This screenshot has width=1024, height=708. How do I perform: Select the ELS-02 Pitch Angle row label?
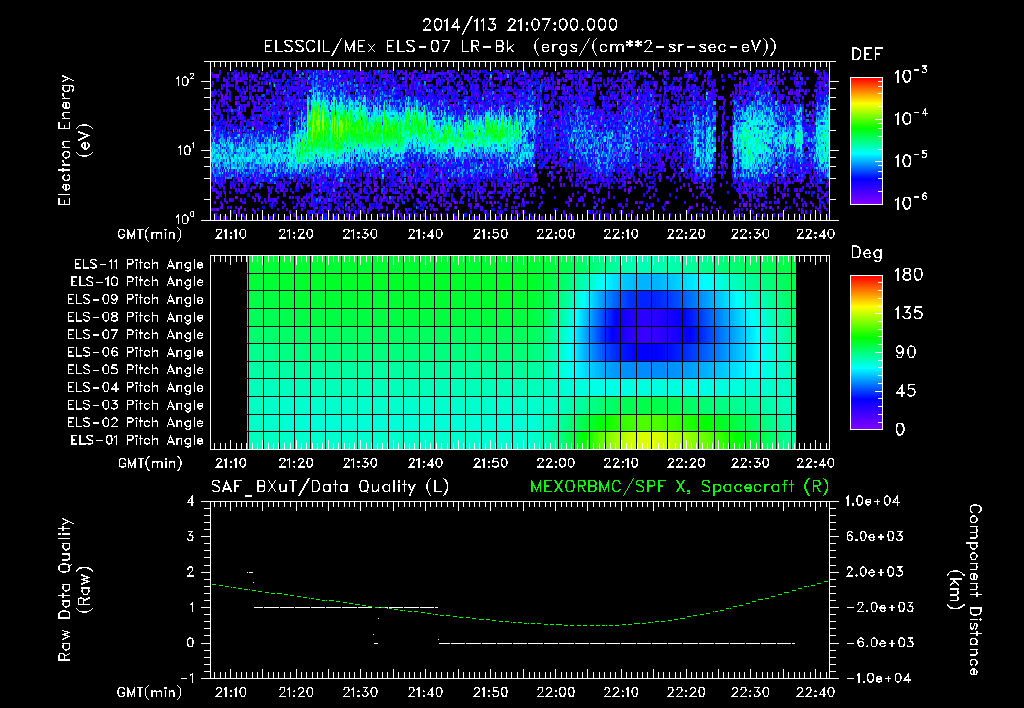click(136, 423)
